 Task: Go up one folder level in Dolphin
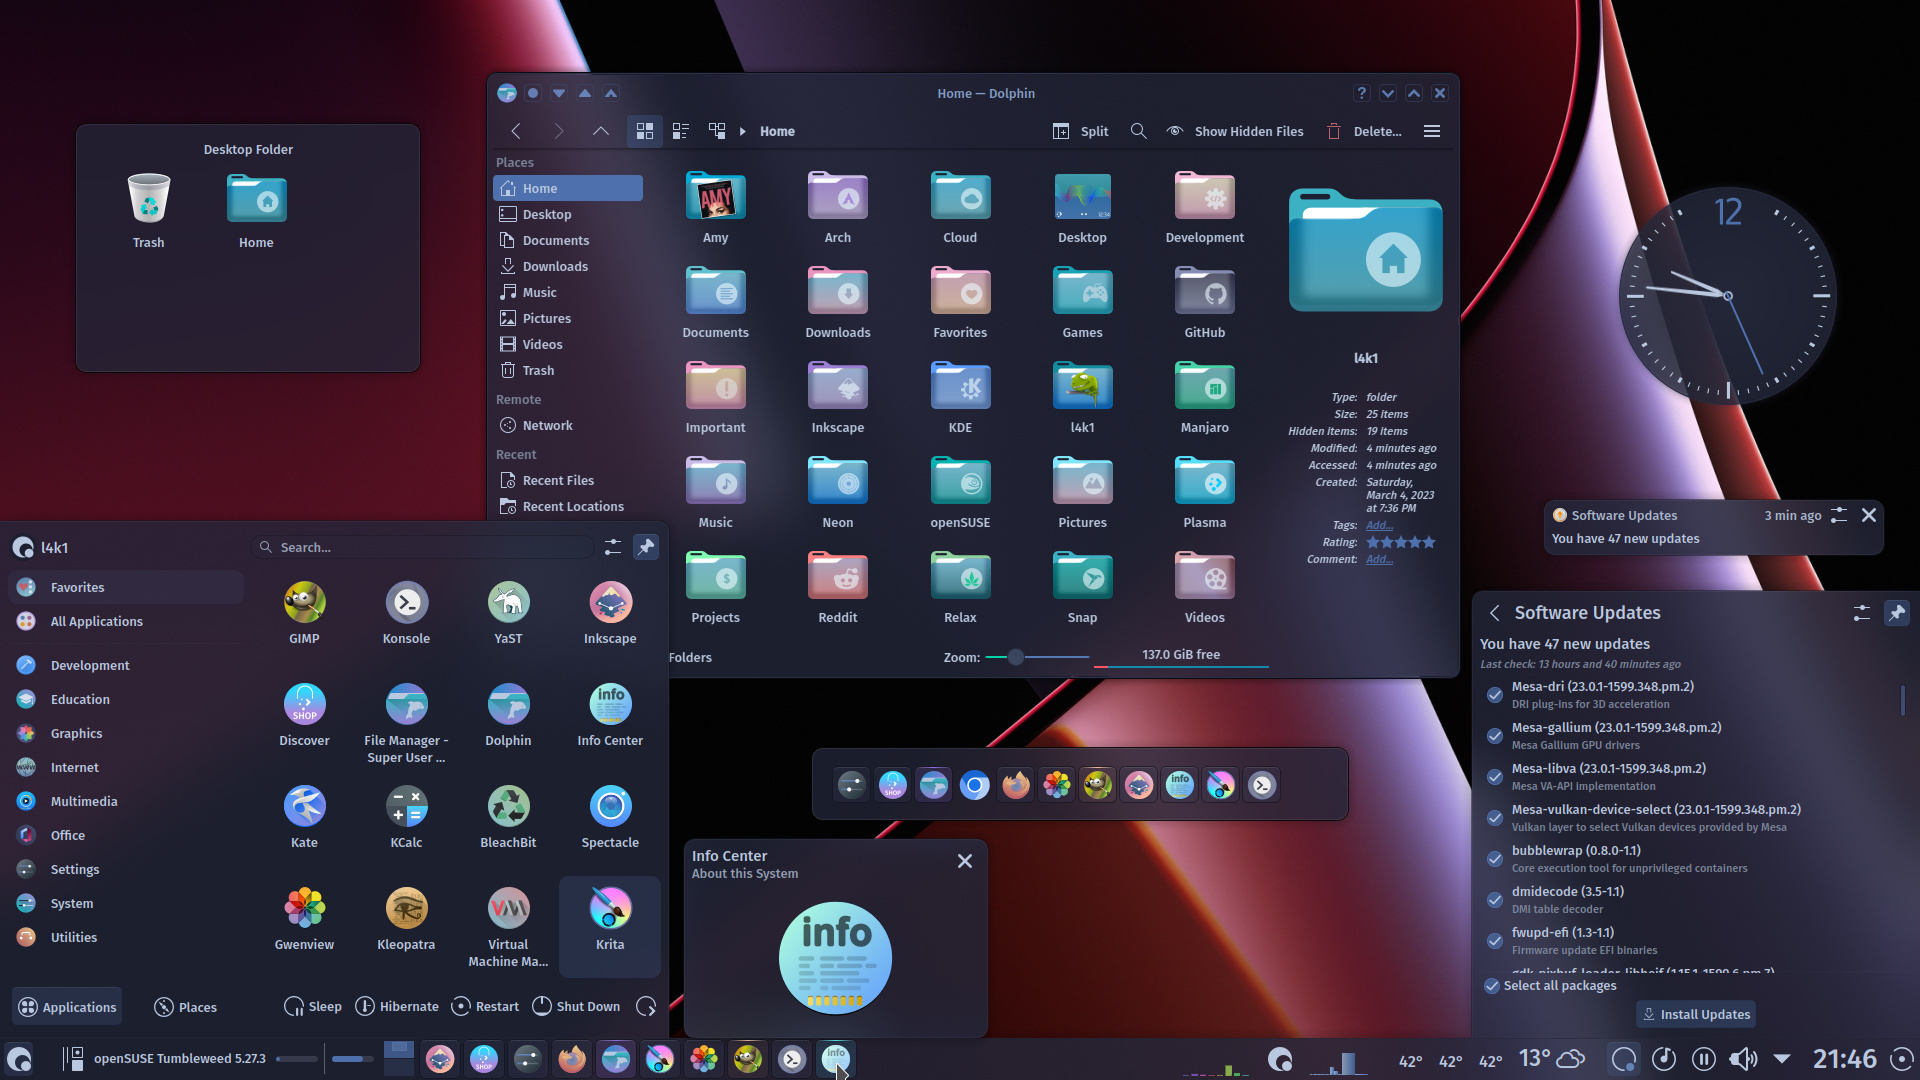click(600, 131)
